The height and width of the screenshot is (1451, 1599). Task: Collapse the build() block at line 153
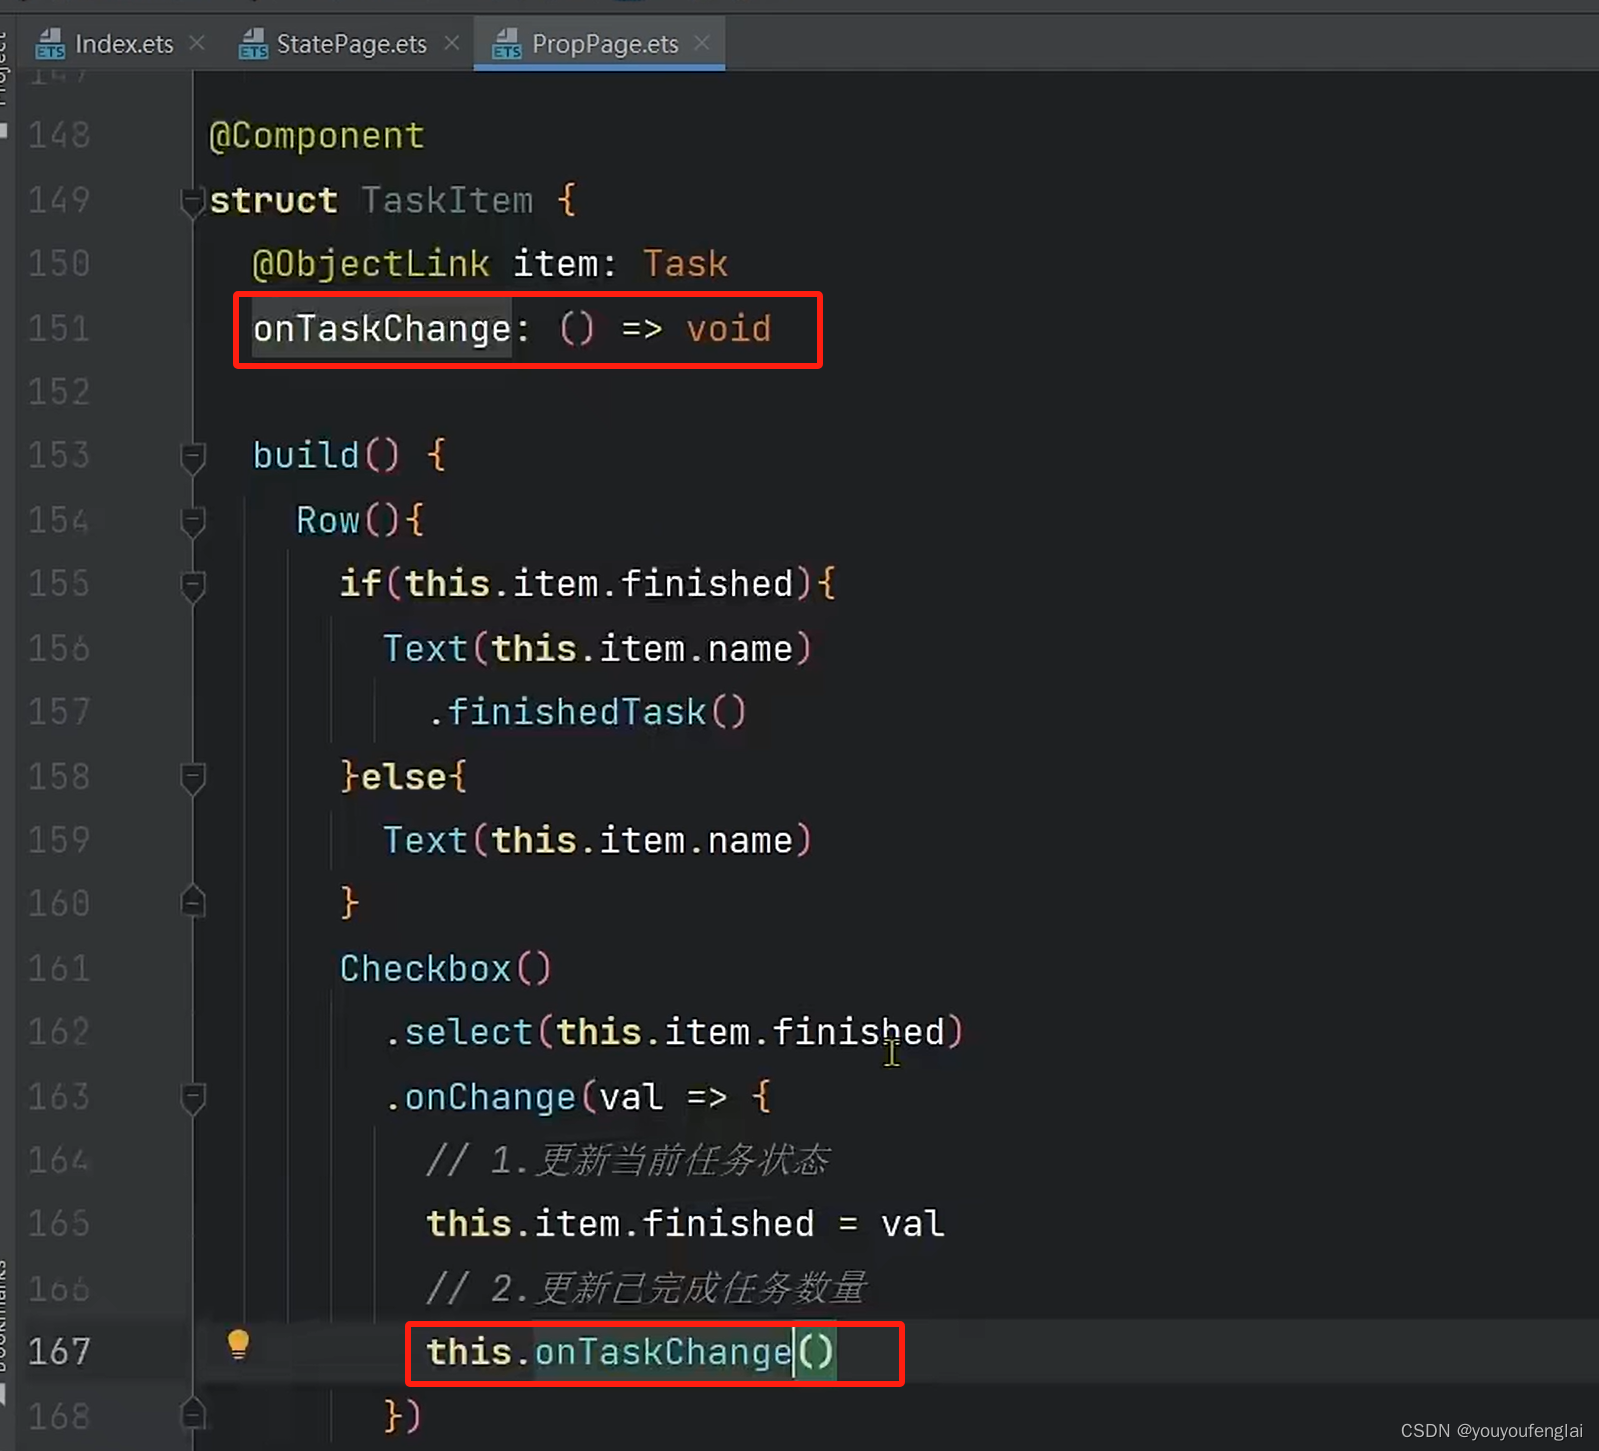[193, 457]
